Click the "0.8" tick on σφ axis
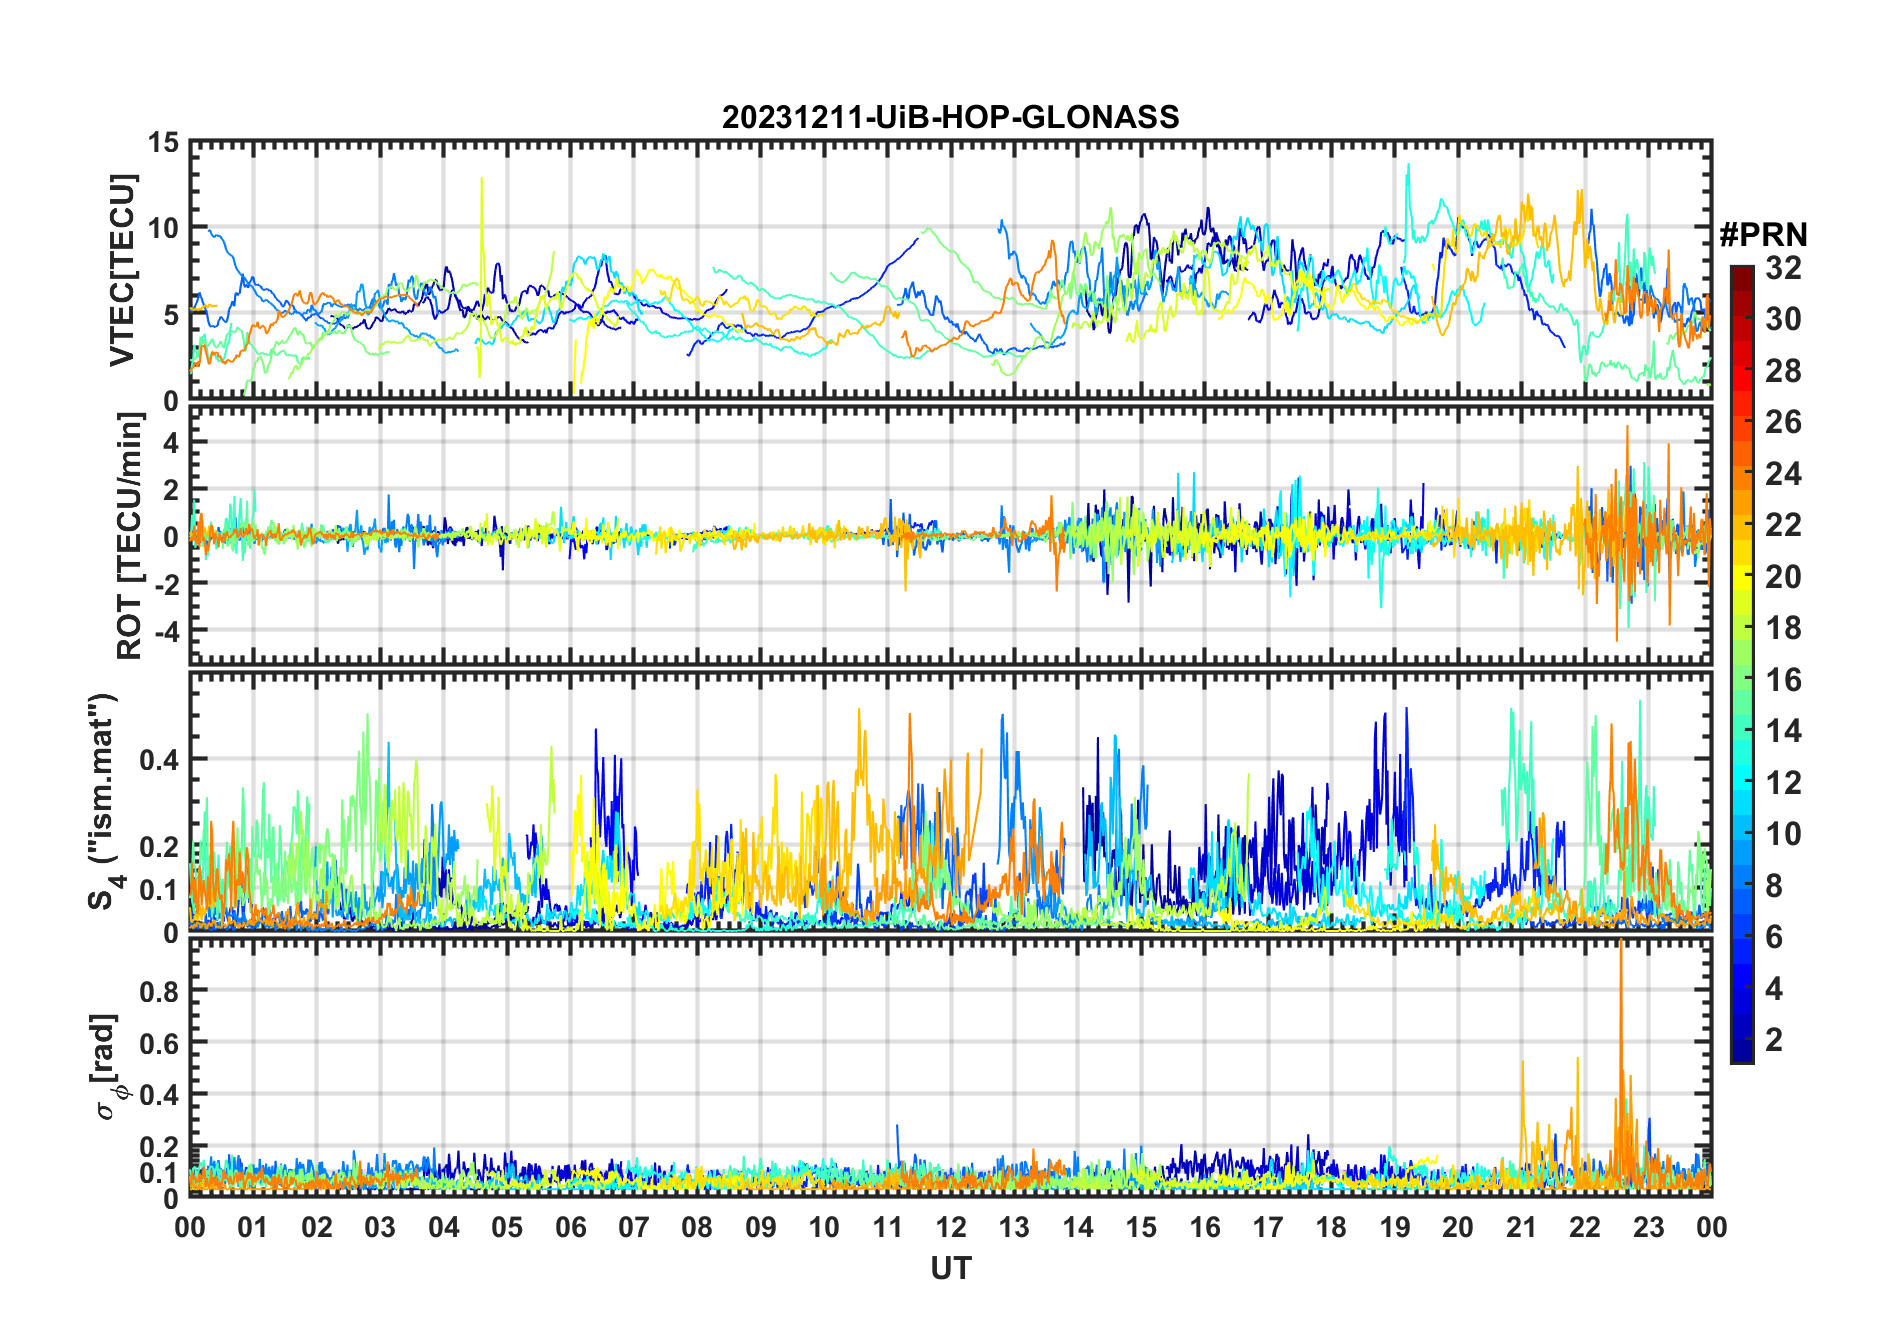This screenshot has height=1330, width=1902. click(160, 991)
